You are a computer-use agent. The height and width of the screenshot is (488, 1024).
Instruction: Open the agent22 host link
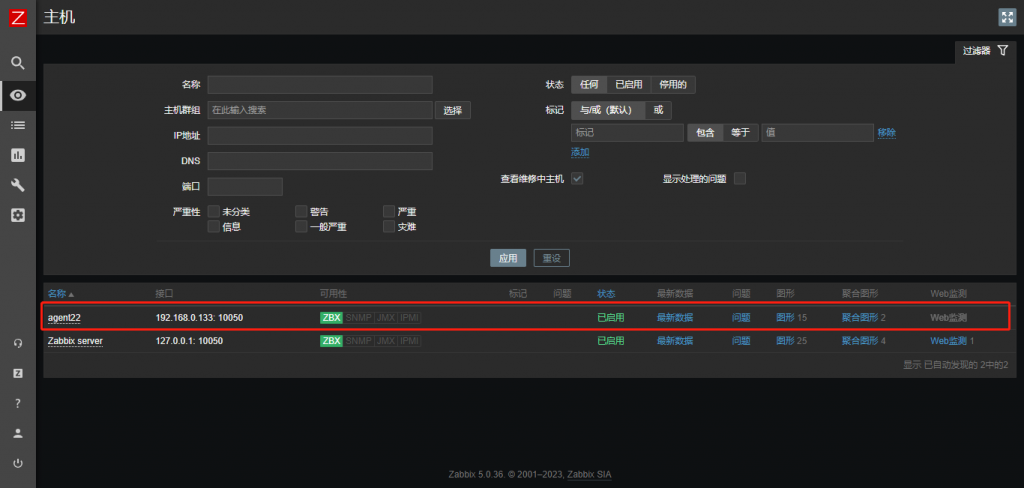[64, 318]
